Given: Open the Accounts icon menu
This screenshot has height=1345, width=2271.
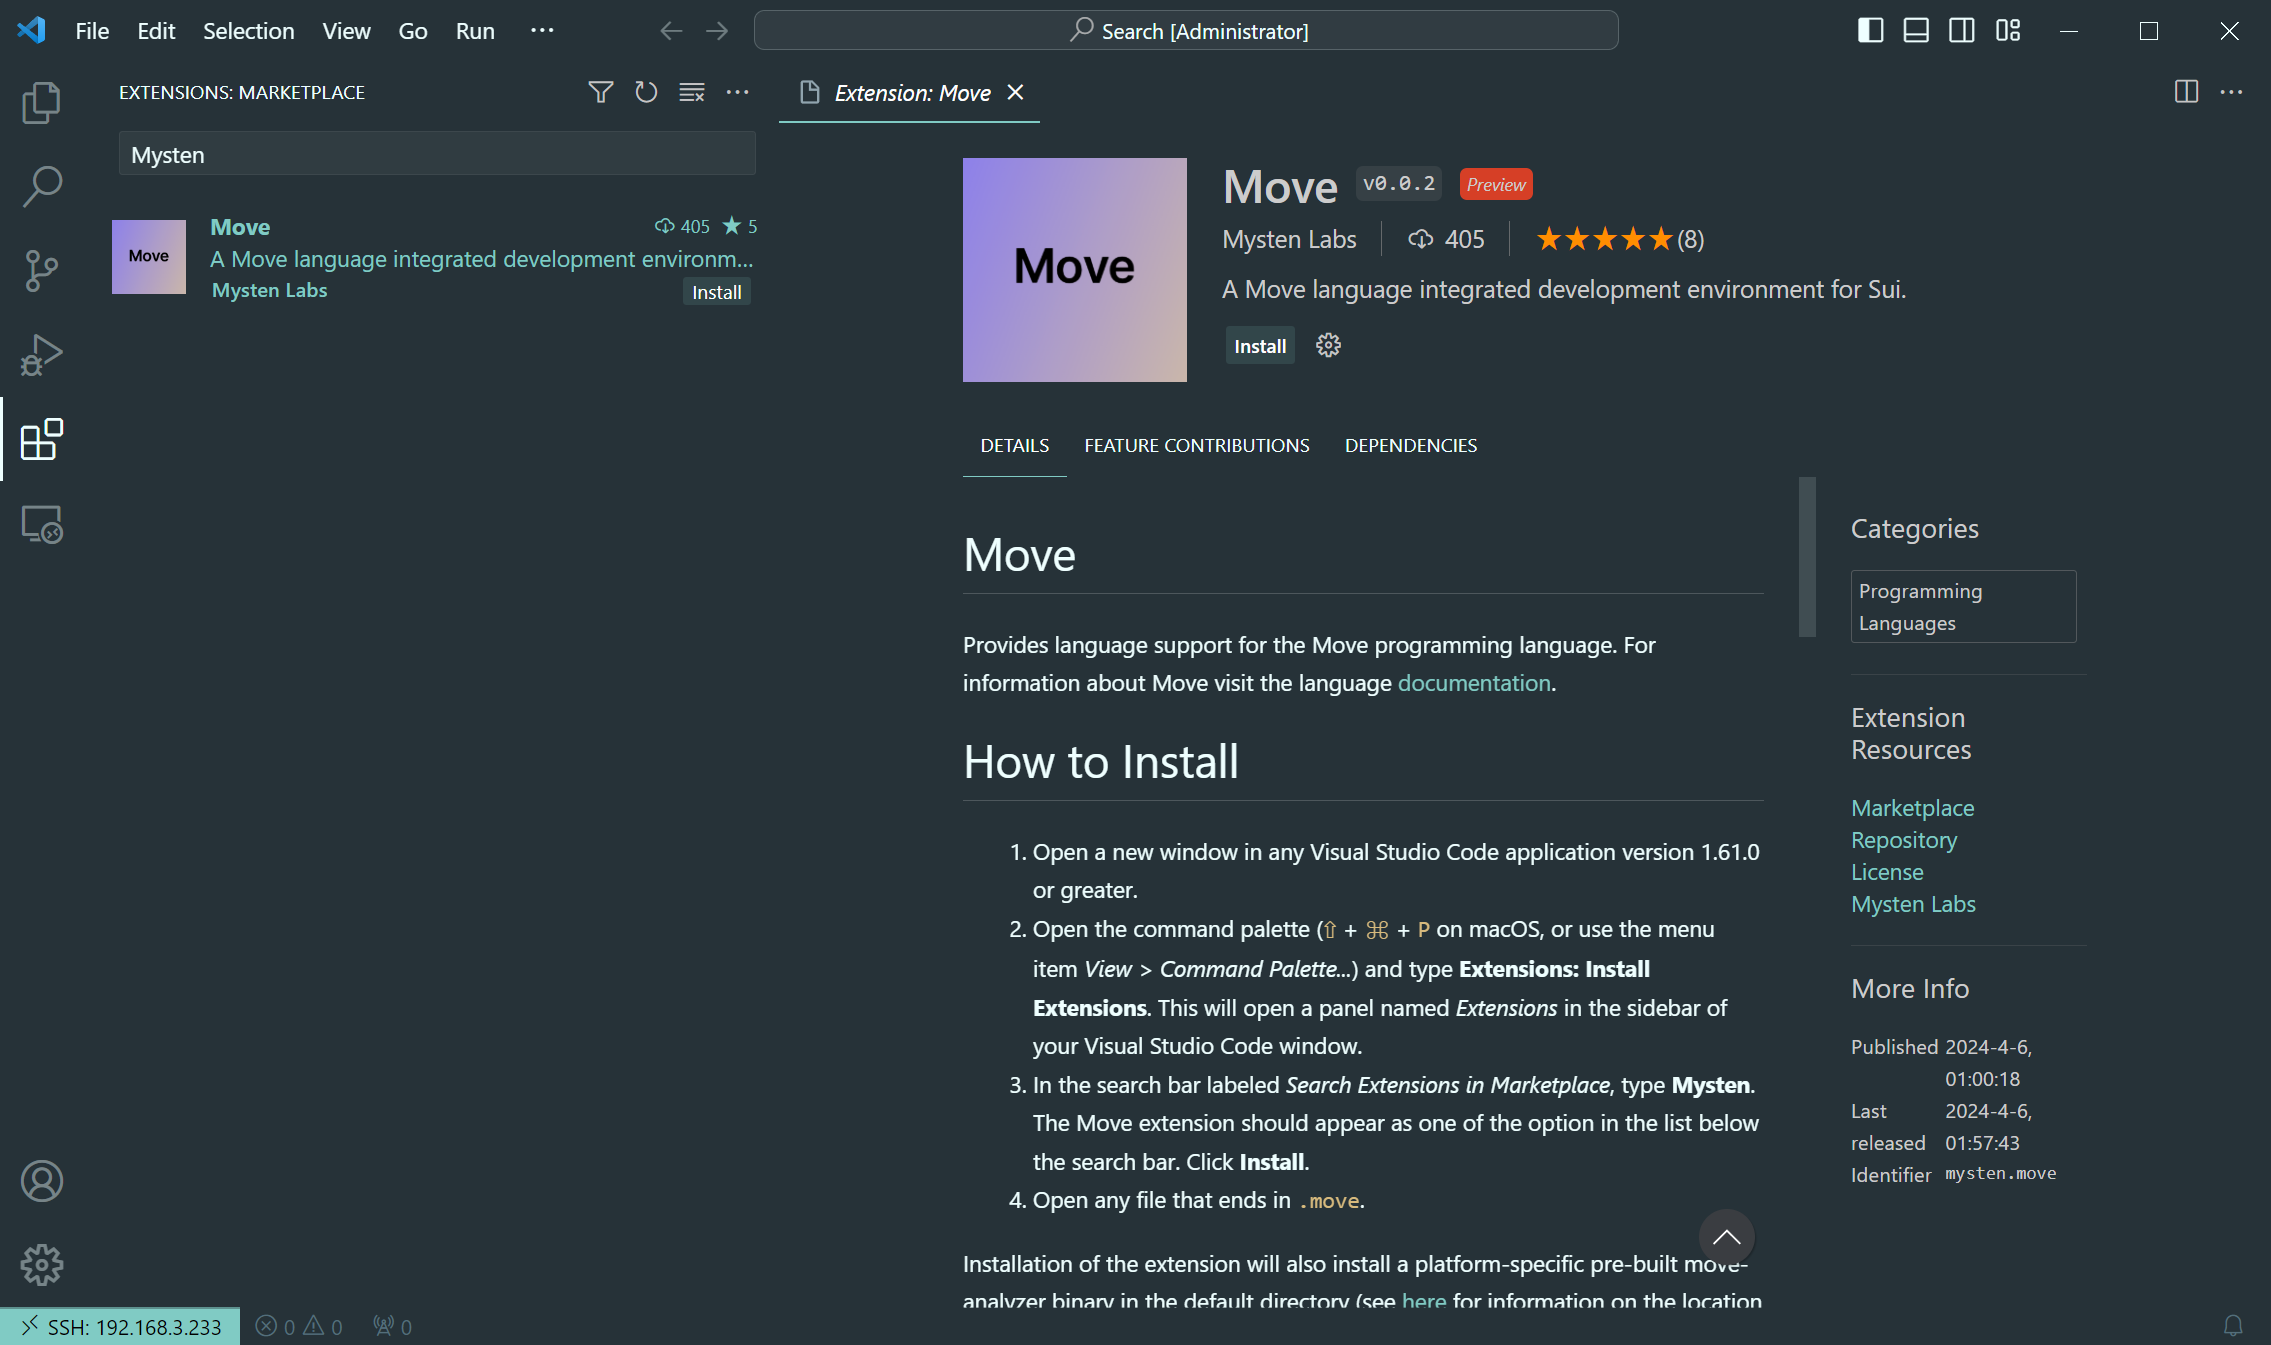Looking at the screenshot, I should click(x=41, y=1181).
